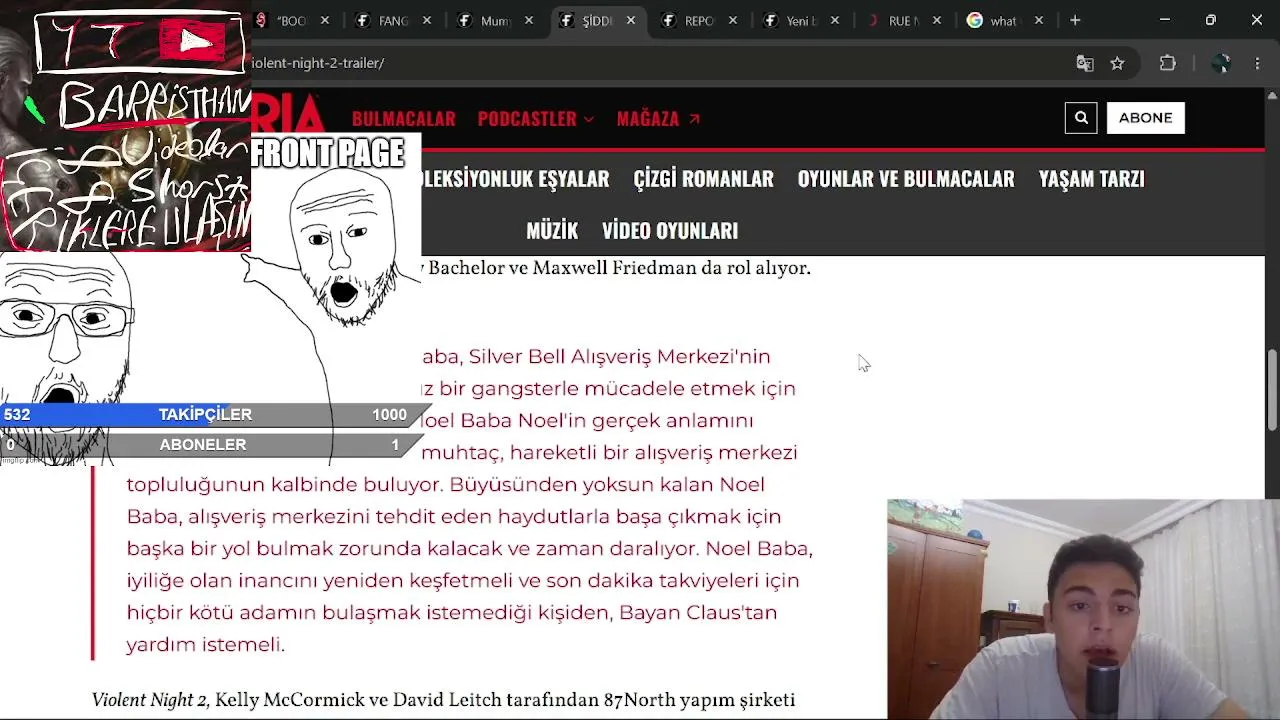Image resolution: width=1280 pixels, height=720 pixels.
Task: Click the address bar URL text
Action: 318,63
